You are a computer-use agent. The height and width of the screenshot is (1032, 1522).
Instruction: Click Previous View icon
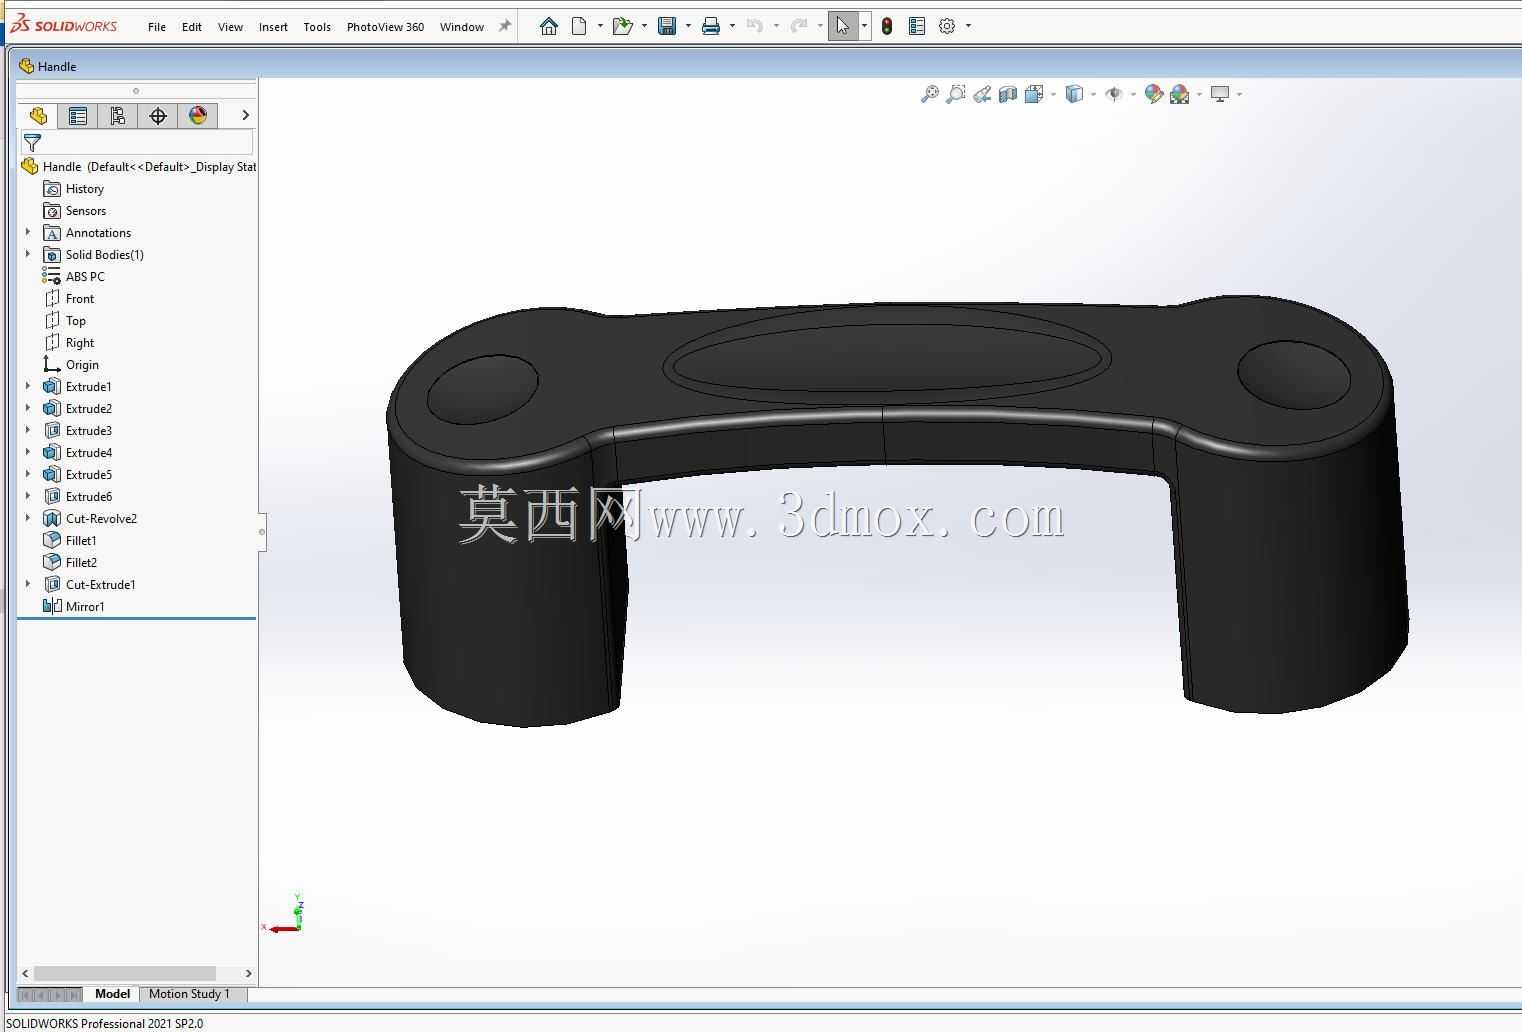(x=982, y=94)
